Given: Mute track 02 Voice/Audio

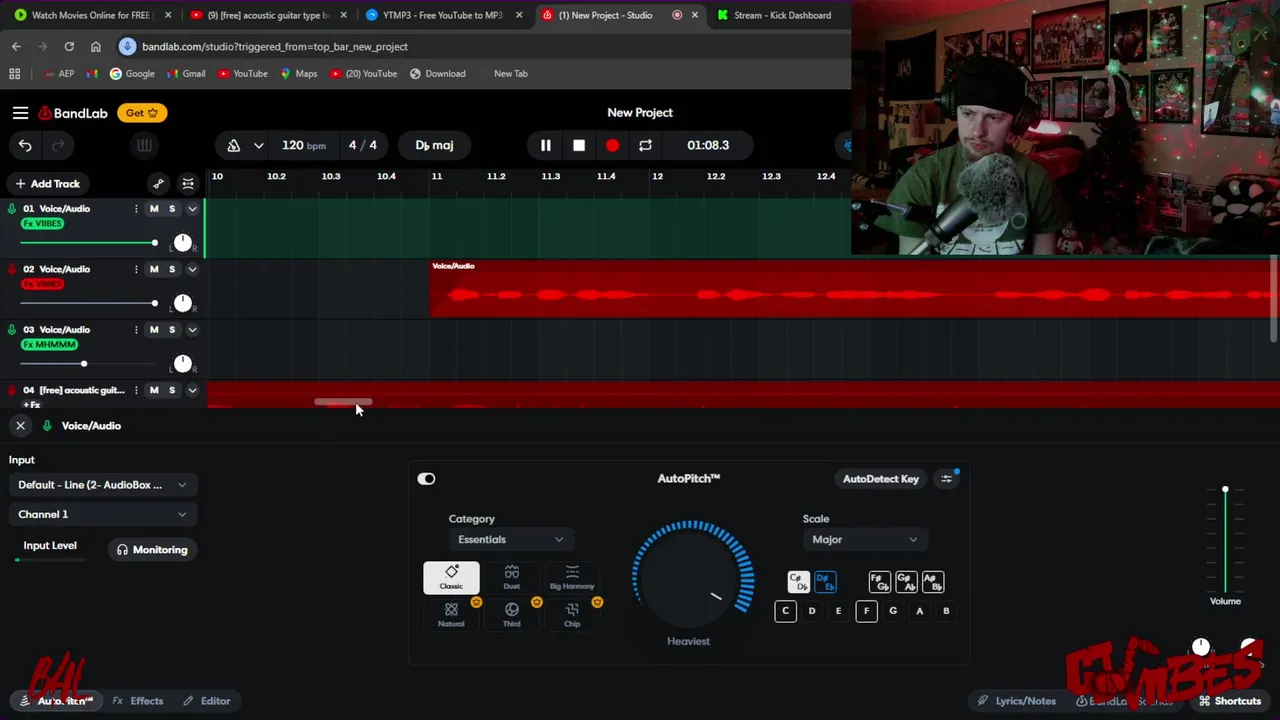Looking at the screenshot, I should 154,269.
